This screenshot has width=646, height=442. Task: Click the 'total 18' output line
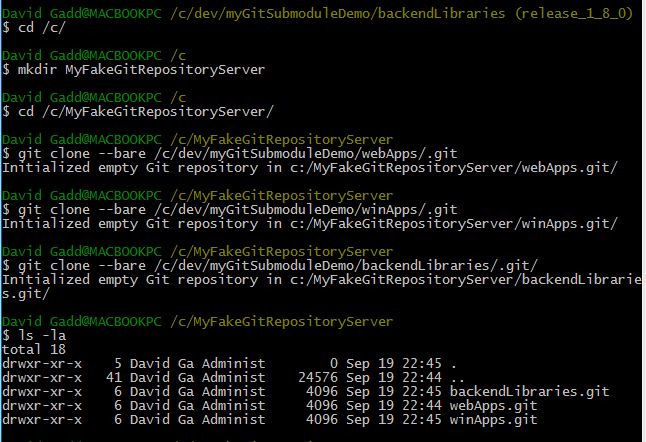pyautogui.click(x=34, y=349)
